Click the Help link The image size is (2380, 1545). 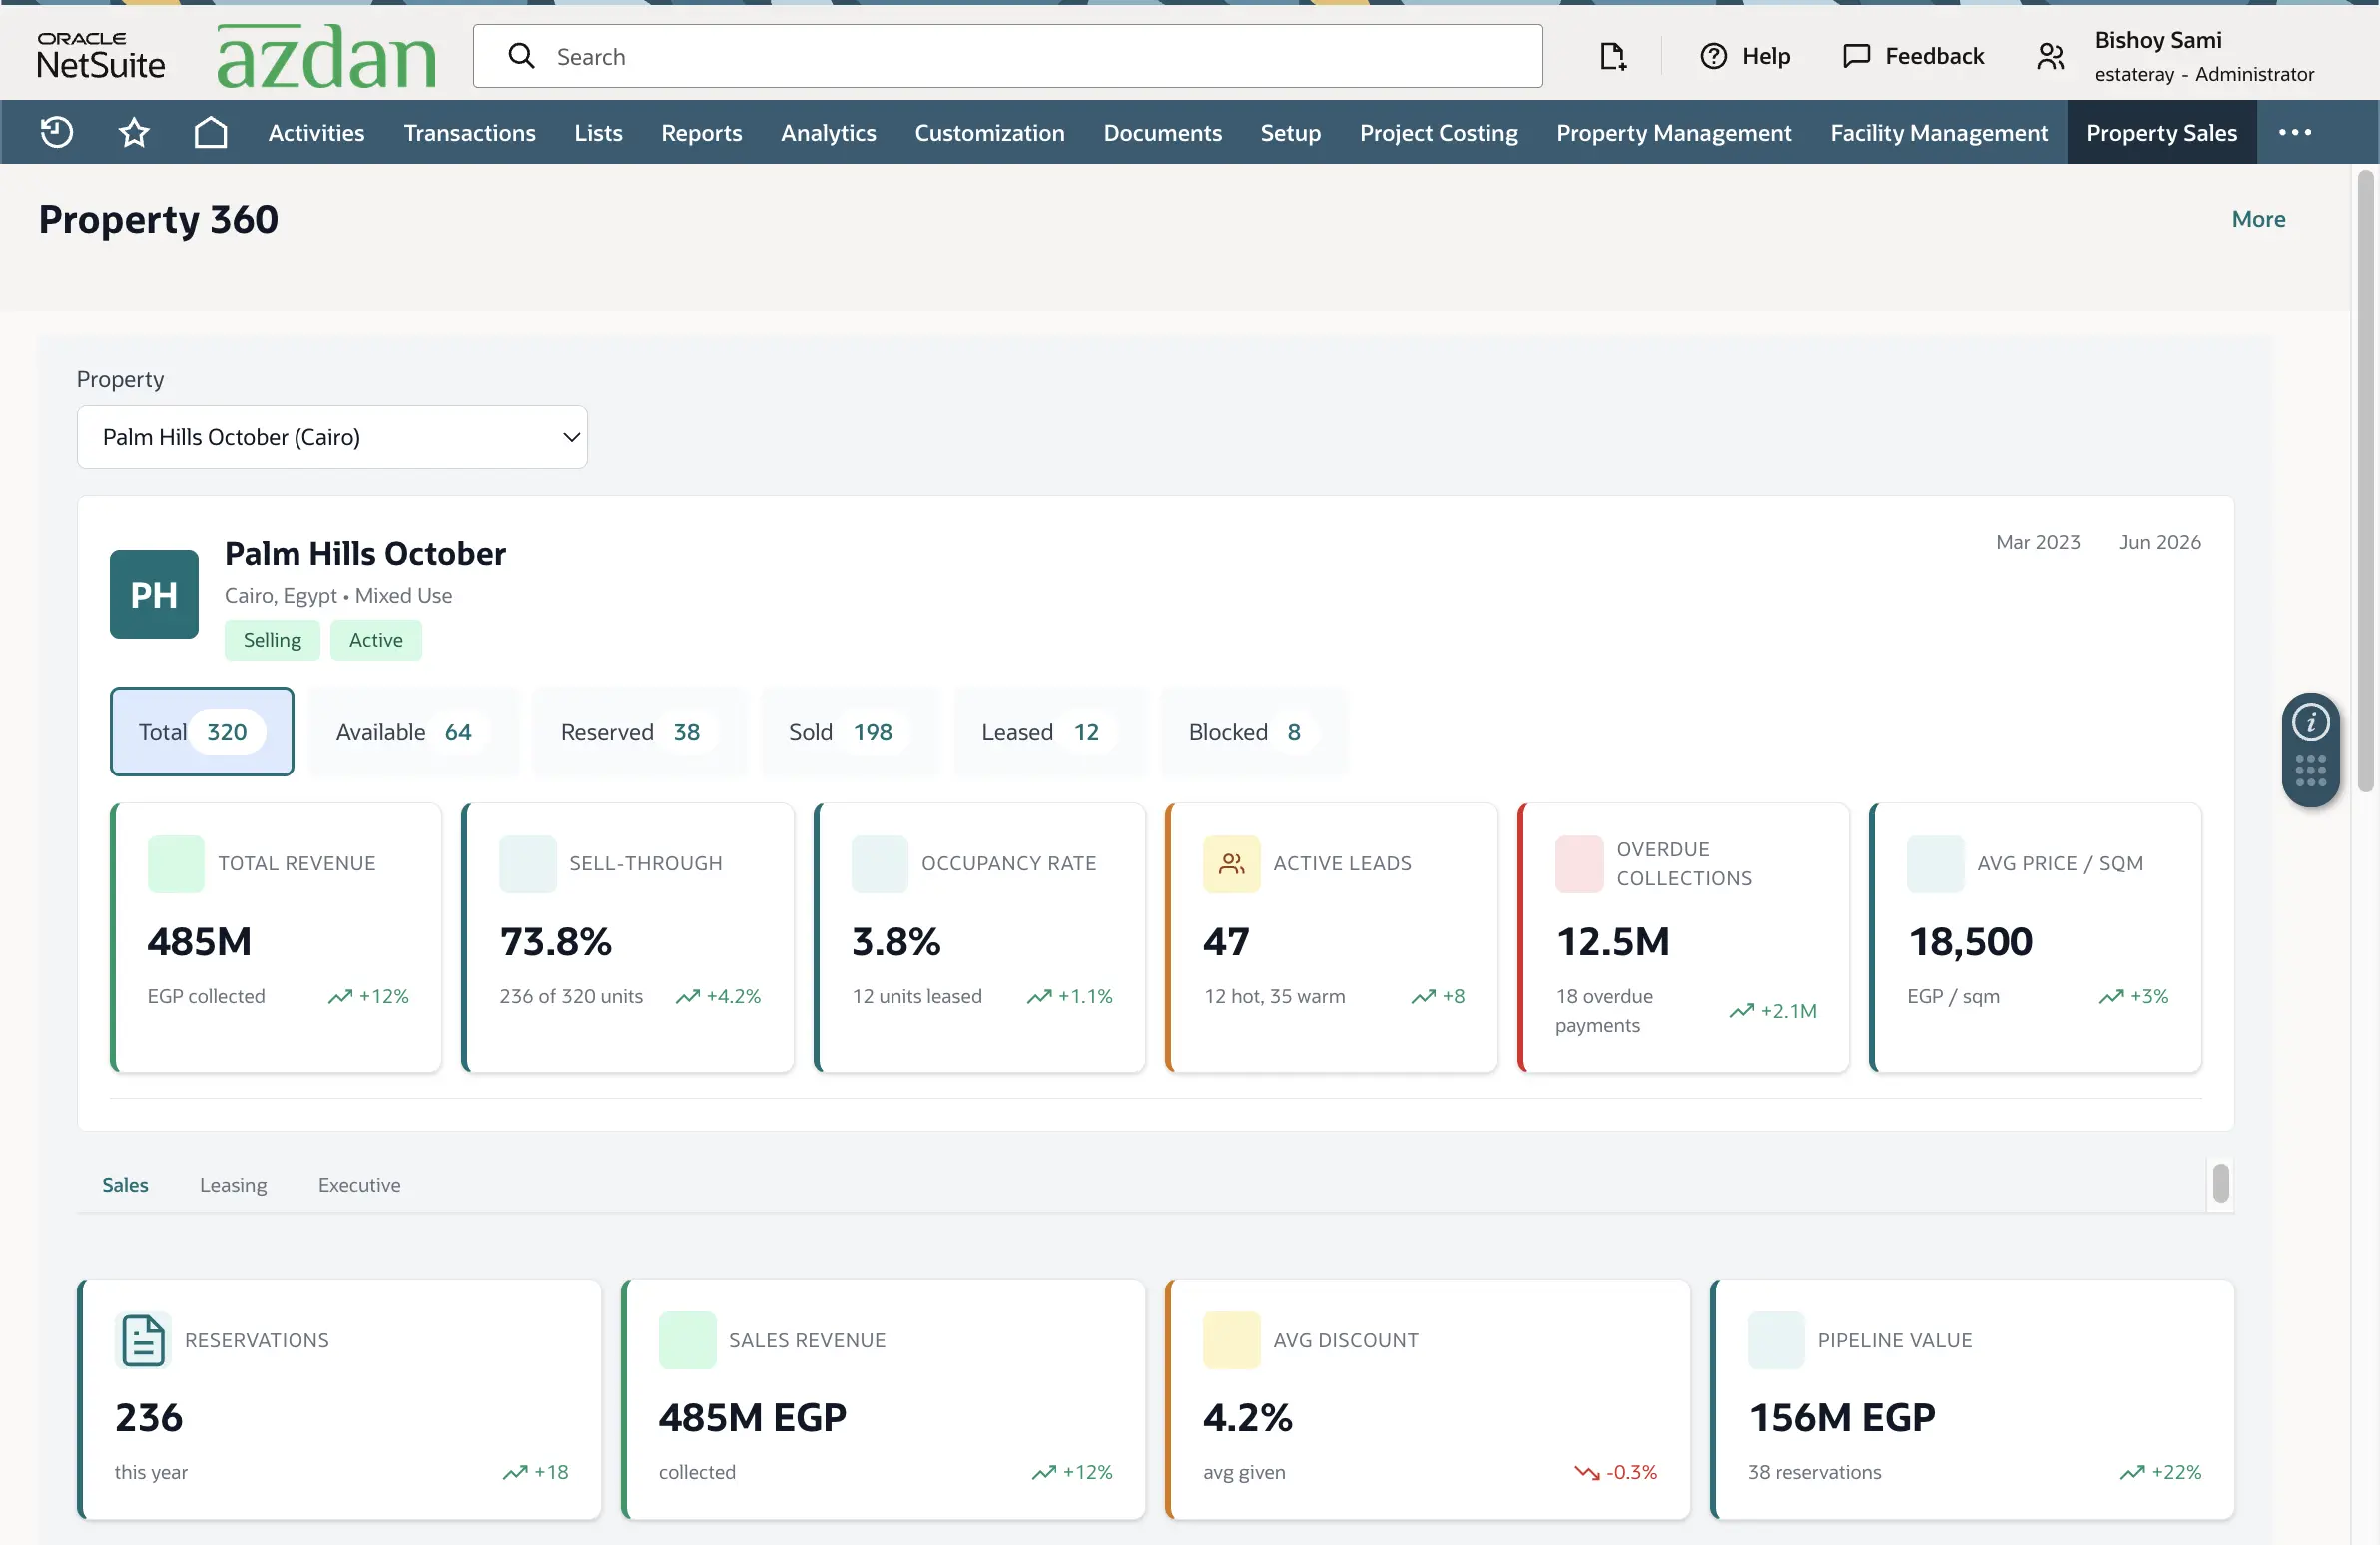click(x=1766, y=56)
